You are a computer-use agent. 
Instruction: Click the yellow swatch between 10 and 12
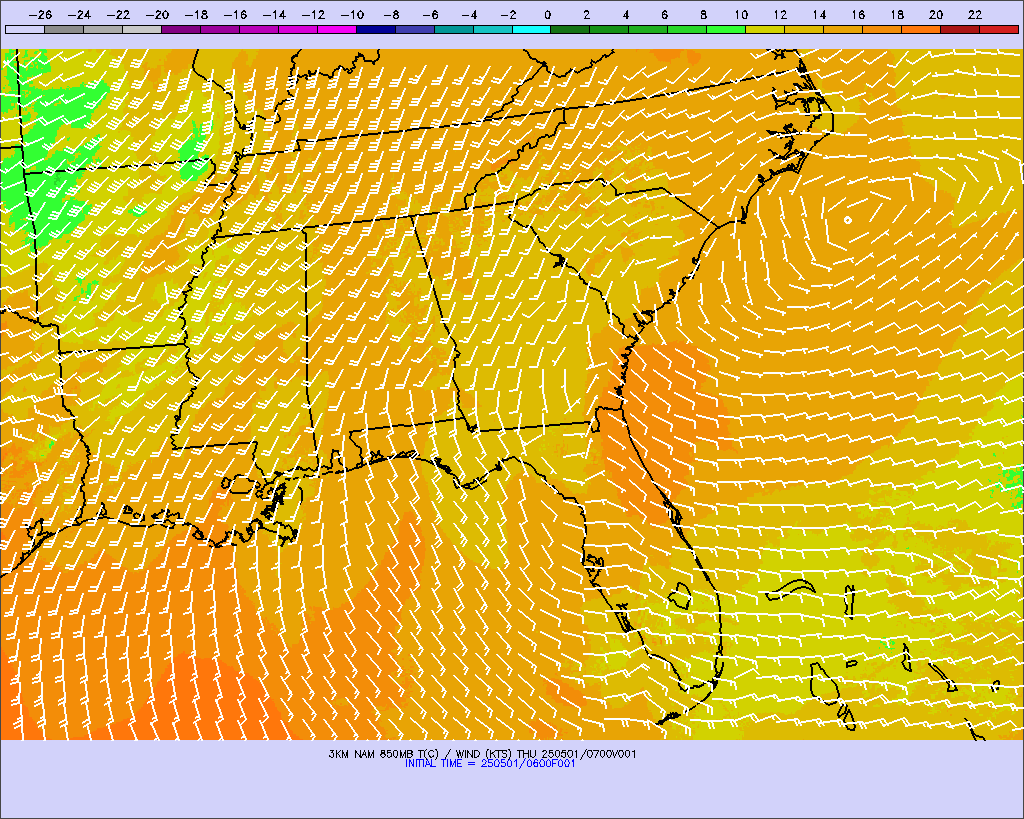click(765, 29)
